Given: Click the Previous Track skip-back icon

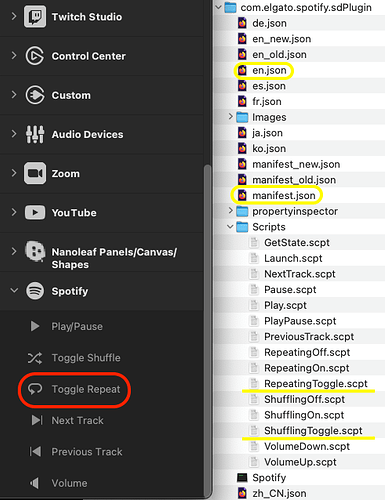Looking at the screenshot, I should [35, 452].
